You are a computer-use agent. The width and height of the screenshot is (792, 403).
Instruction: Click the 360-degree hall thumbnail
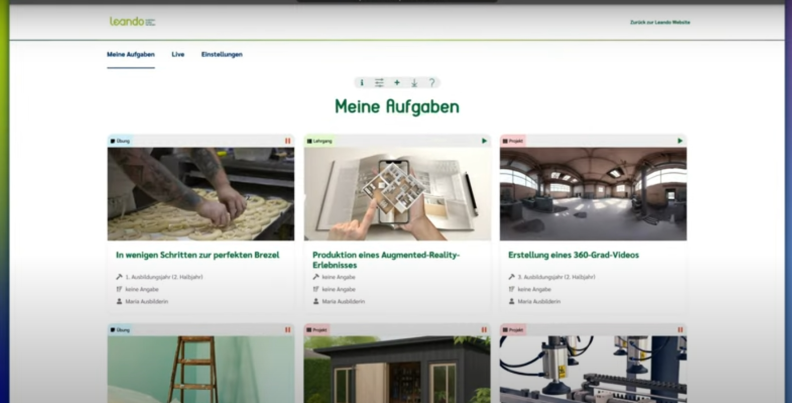[593, 194]
